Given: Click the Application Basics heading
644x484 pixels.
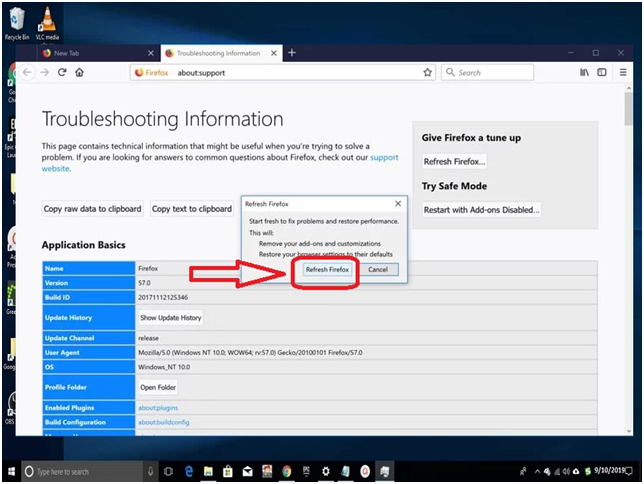Looking at the screenshot, I should 83,245.
